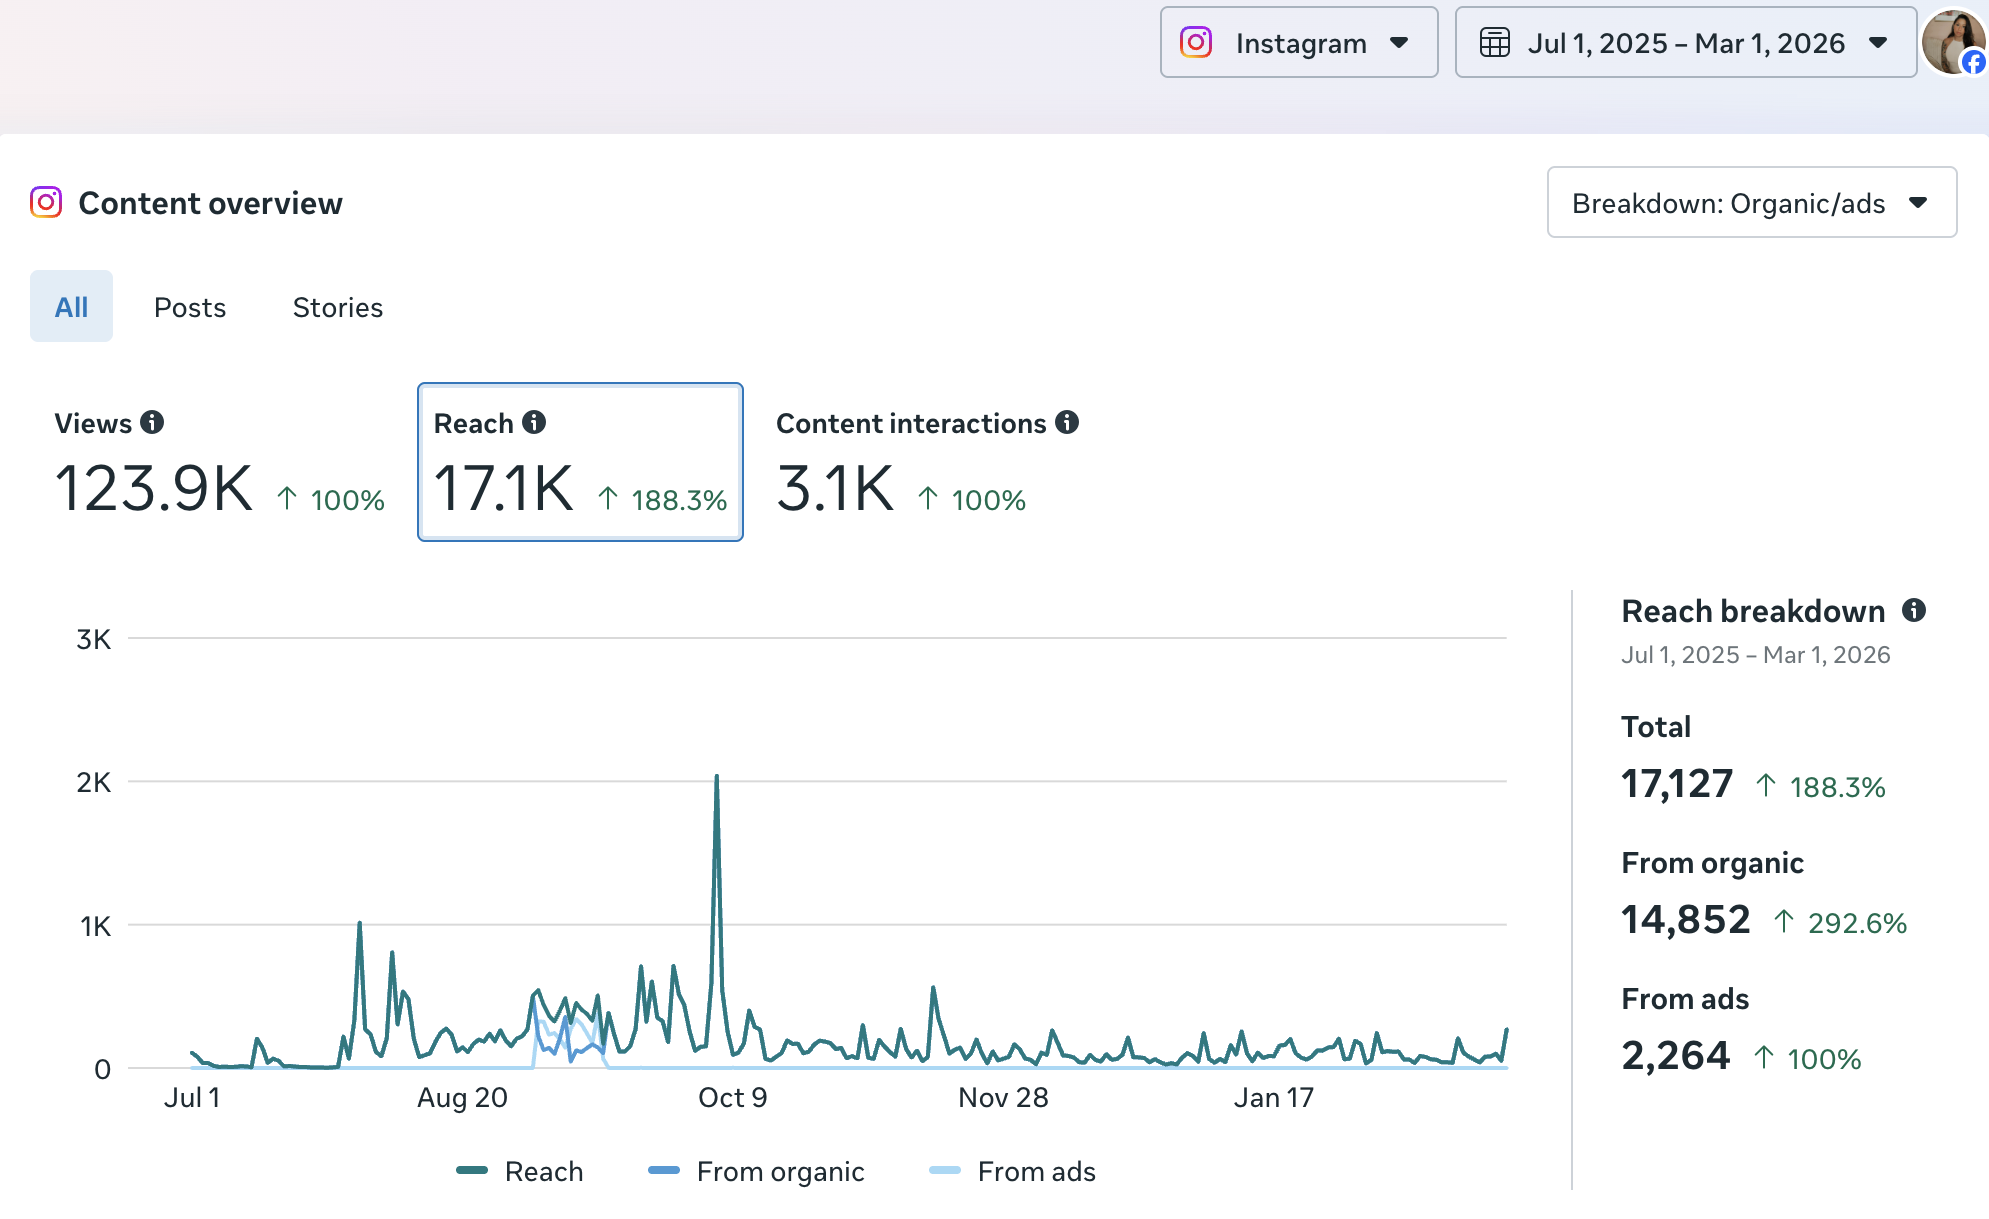Click the Oct peak on reach chart
The height and width of the screenshot is (1219, 1989).
pyautogui.click(x=717, y=778)
